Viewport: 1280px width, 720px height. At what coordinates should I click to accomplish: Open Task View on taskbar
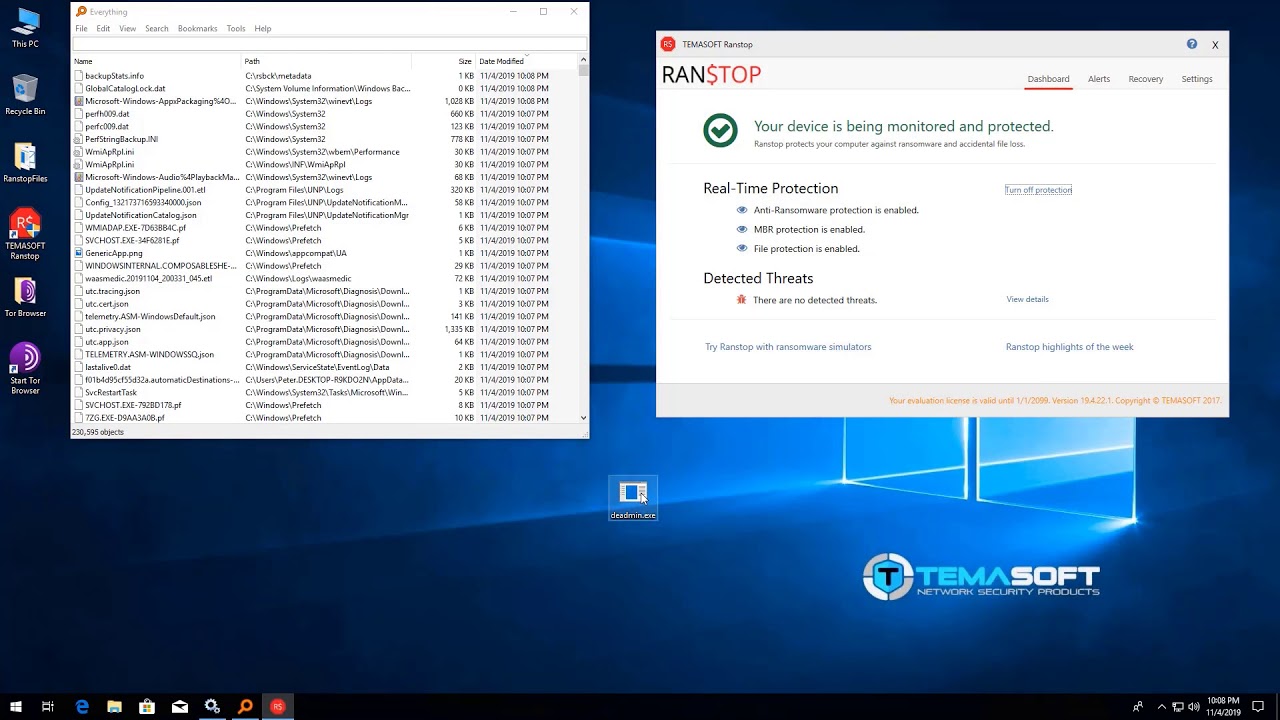[x=47, y=707]
